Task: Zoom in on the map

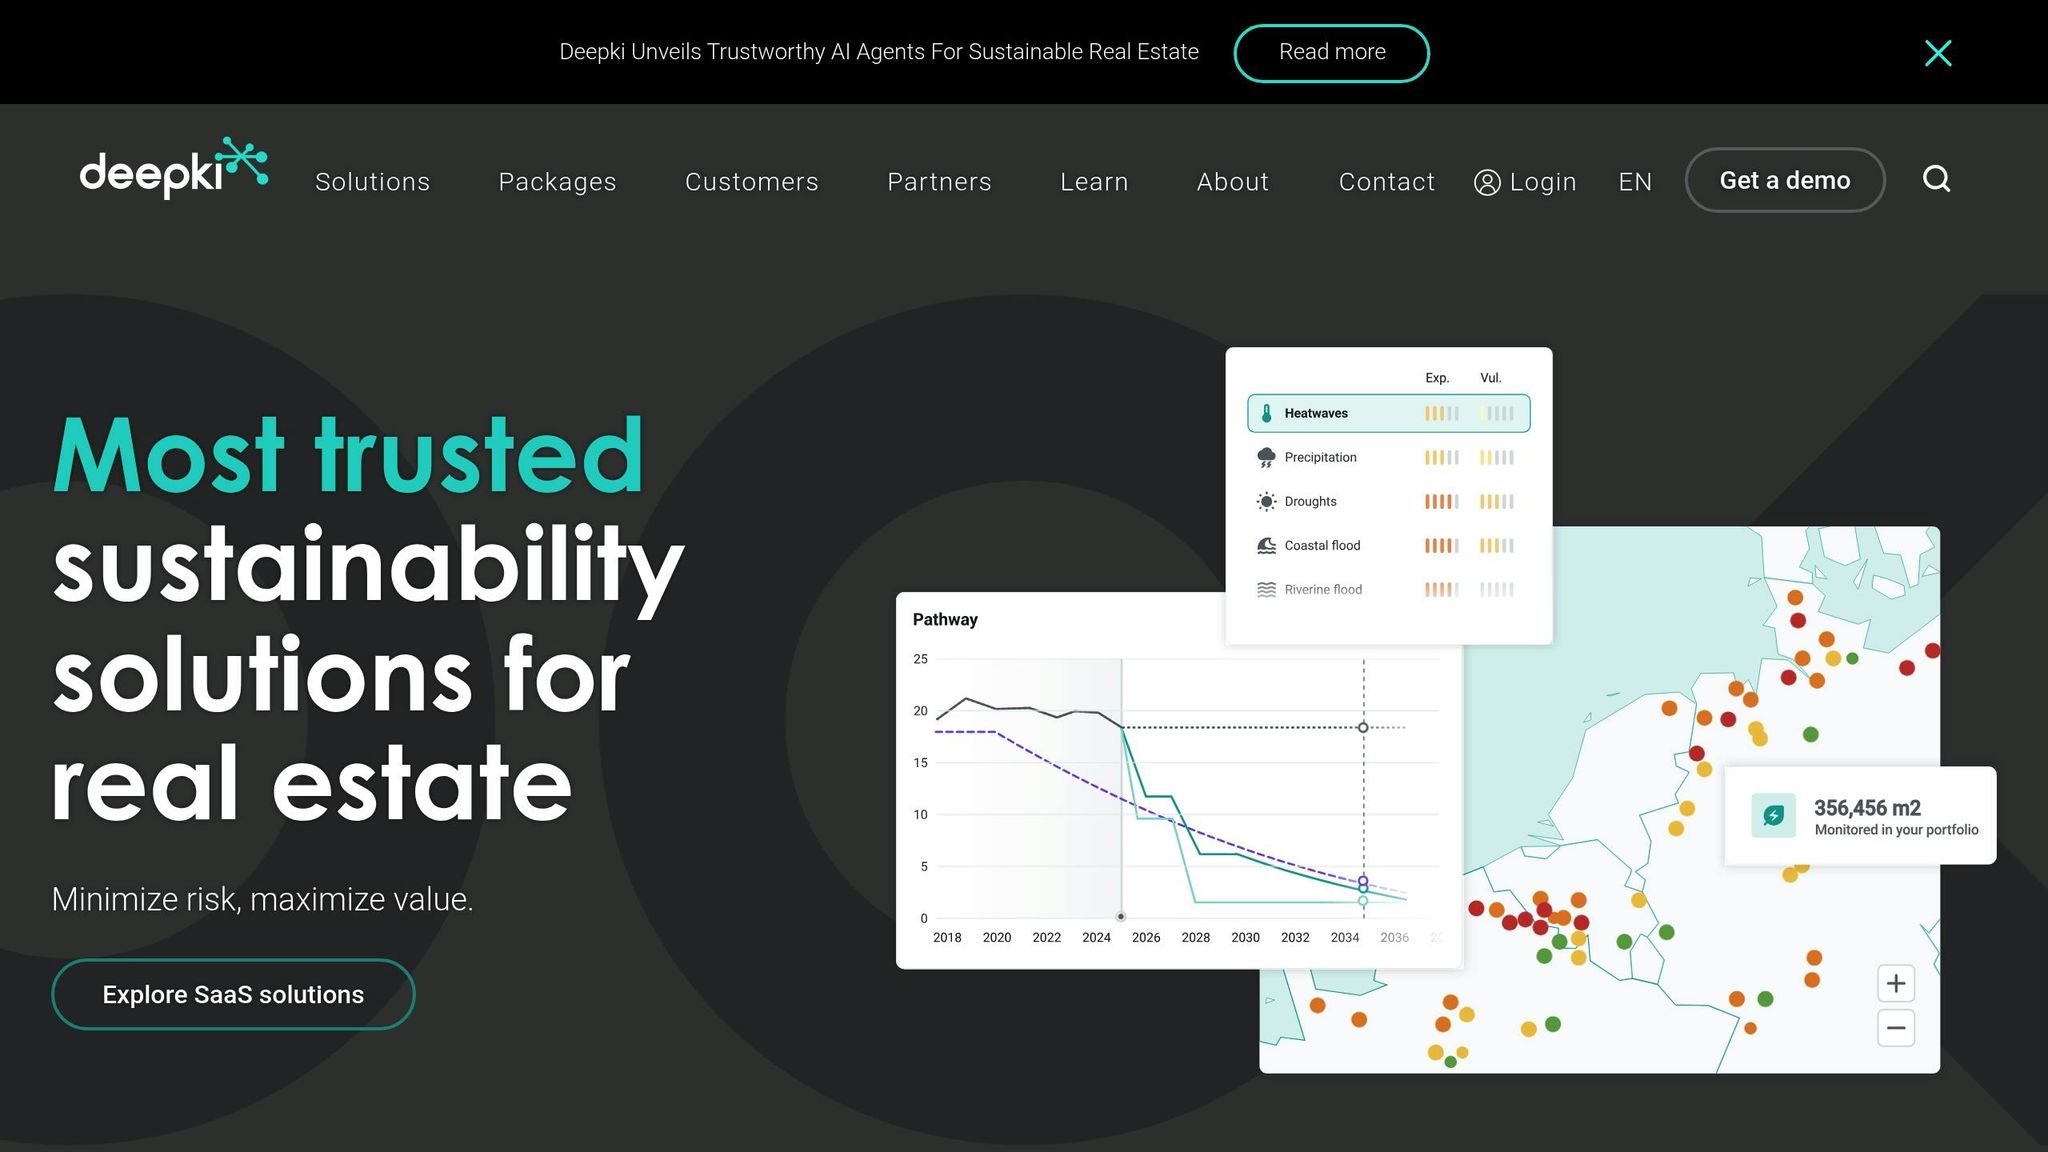Action: [1895, 984]
